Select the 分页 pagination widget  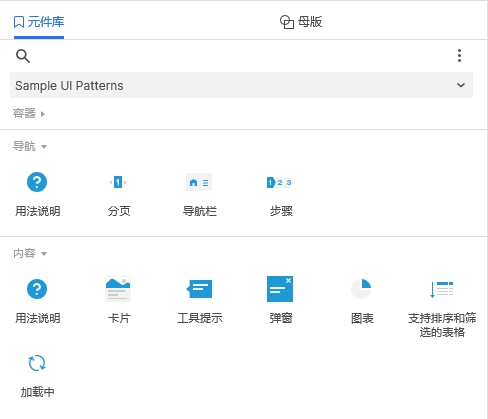[118, 194]
